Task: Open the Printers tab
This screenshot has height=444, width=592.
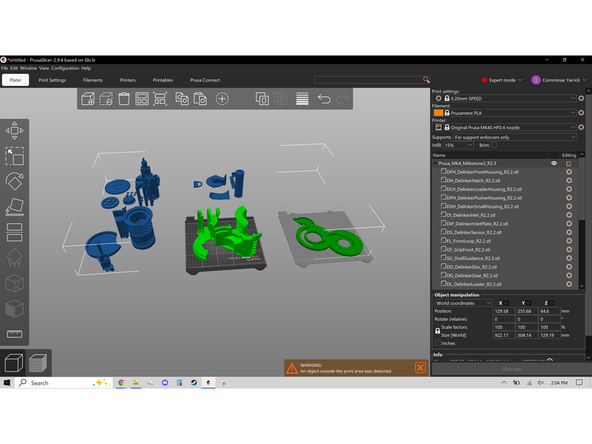Action: coord(128,80)
